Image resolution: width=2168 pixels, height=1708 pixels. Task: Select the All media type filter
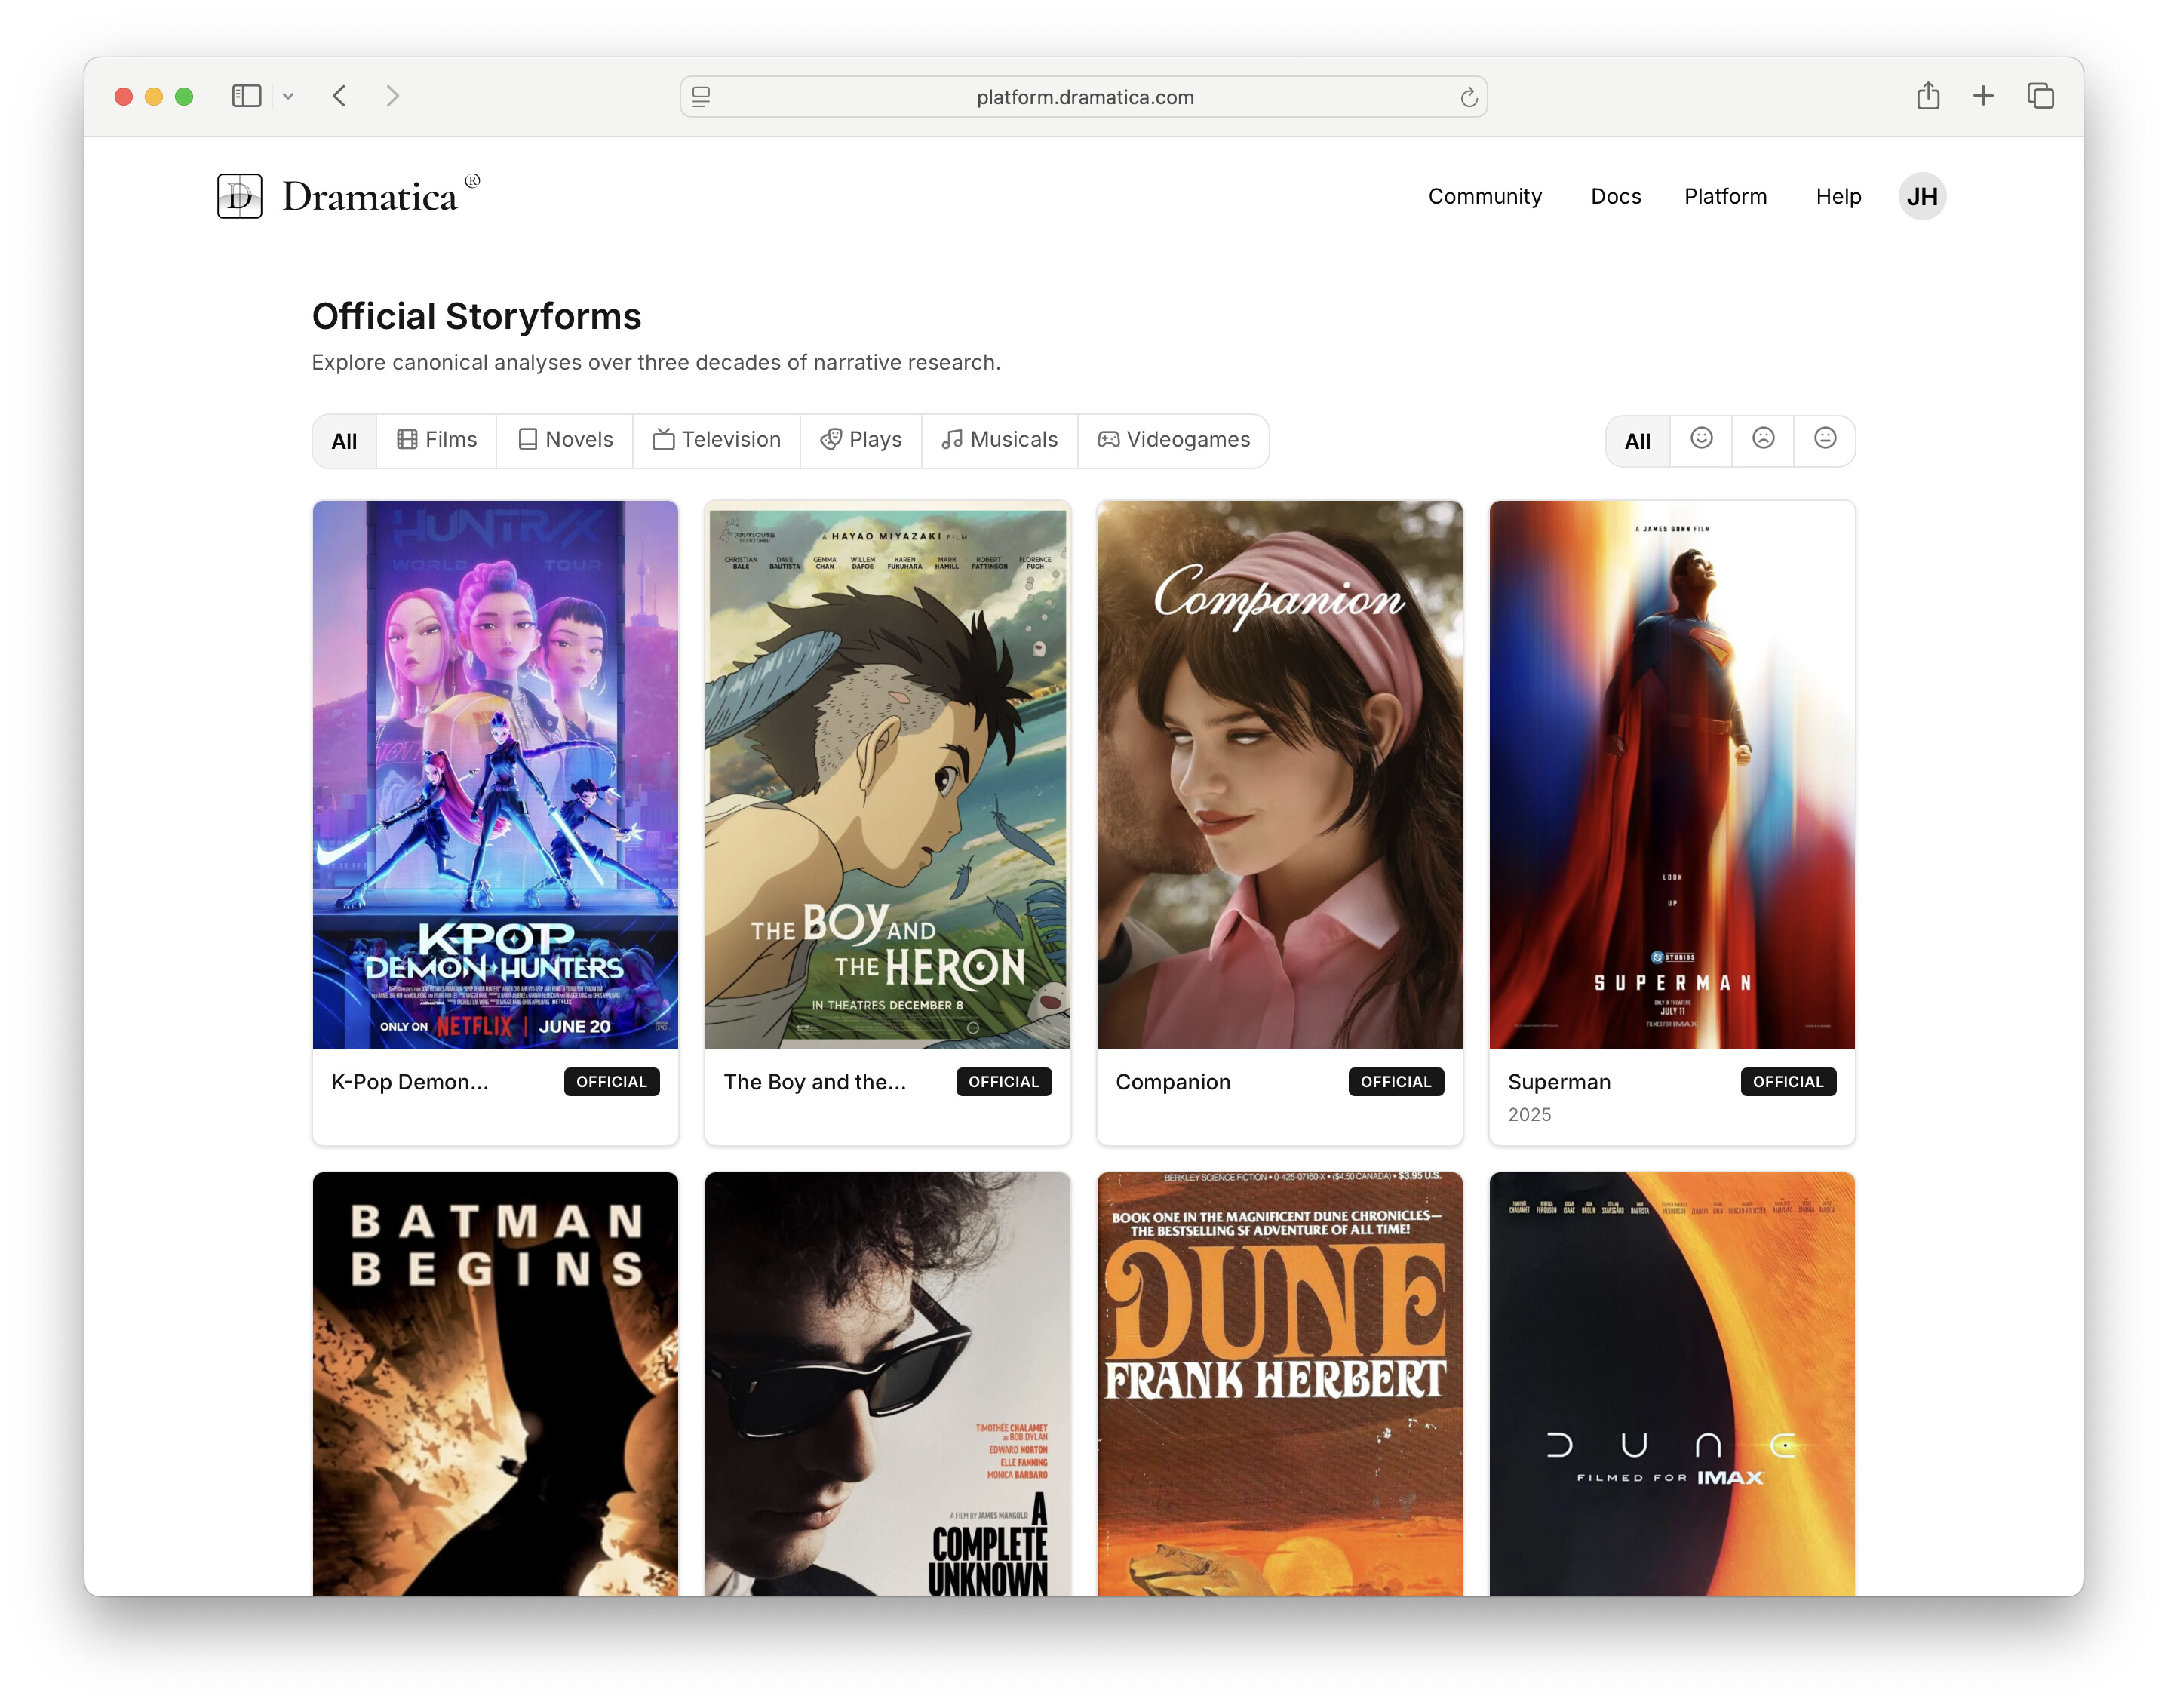click(344, 441)
